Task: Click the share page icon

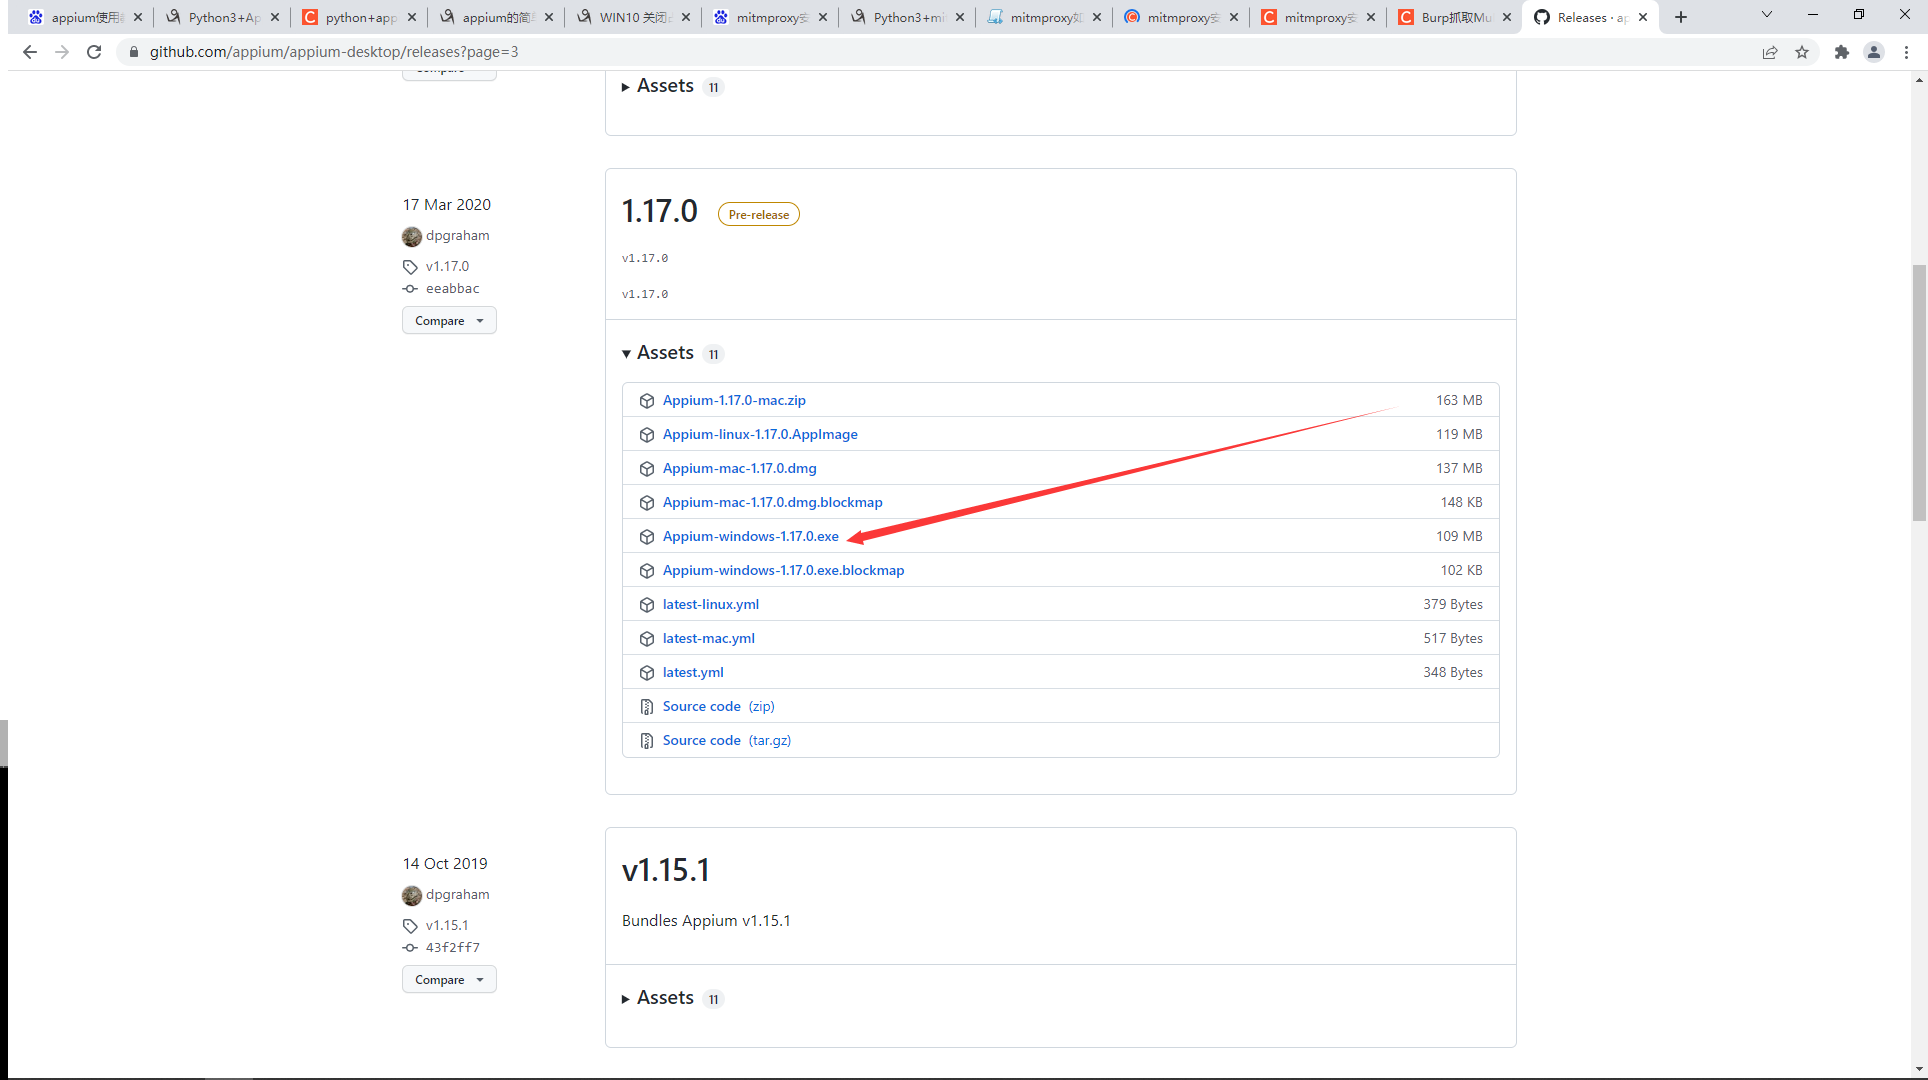Action: point(1770,52)
